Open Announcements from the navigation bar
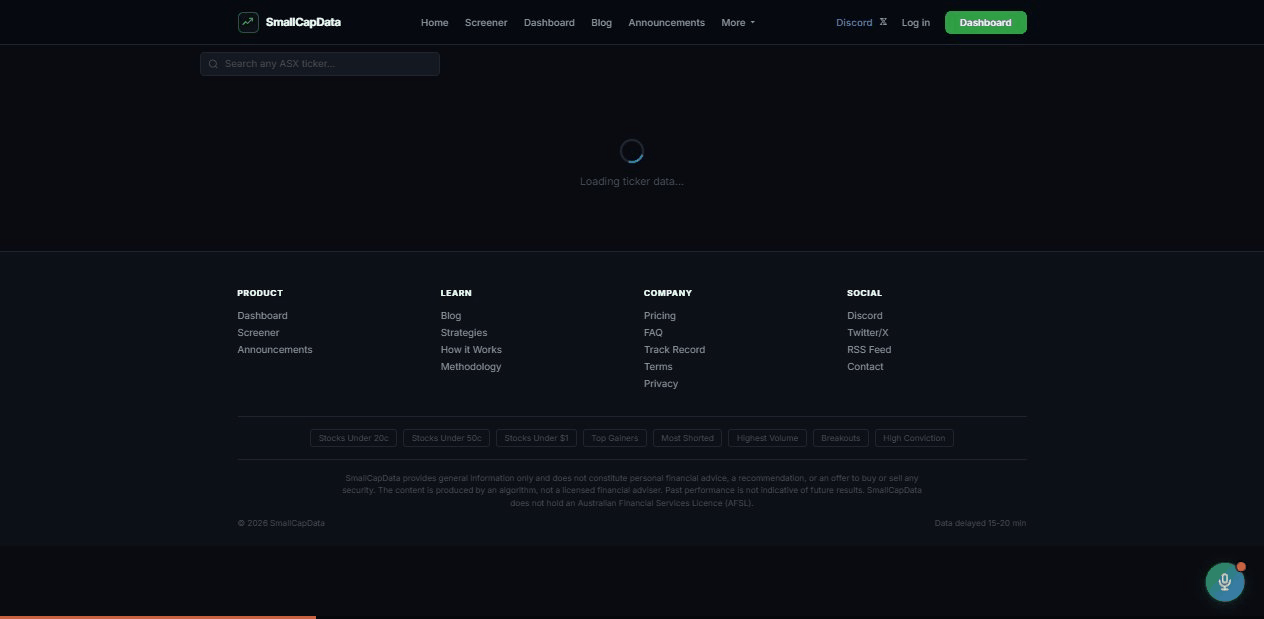Image resolution: width=1264 pixels, height=619 pixels. coord(666,22)
